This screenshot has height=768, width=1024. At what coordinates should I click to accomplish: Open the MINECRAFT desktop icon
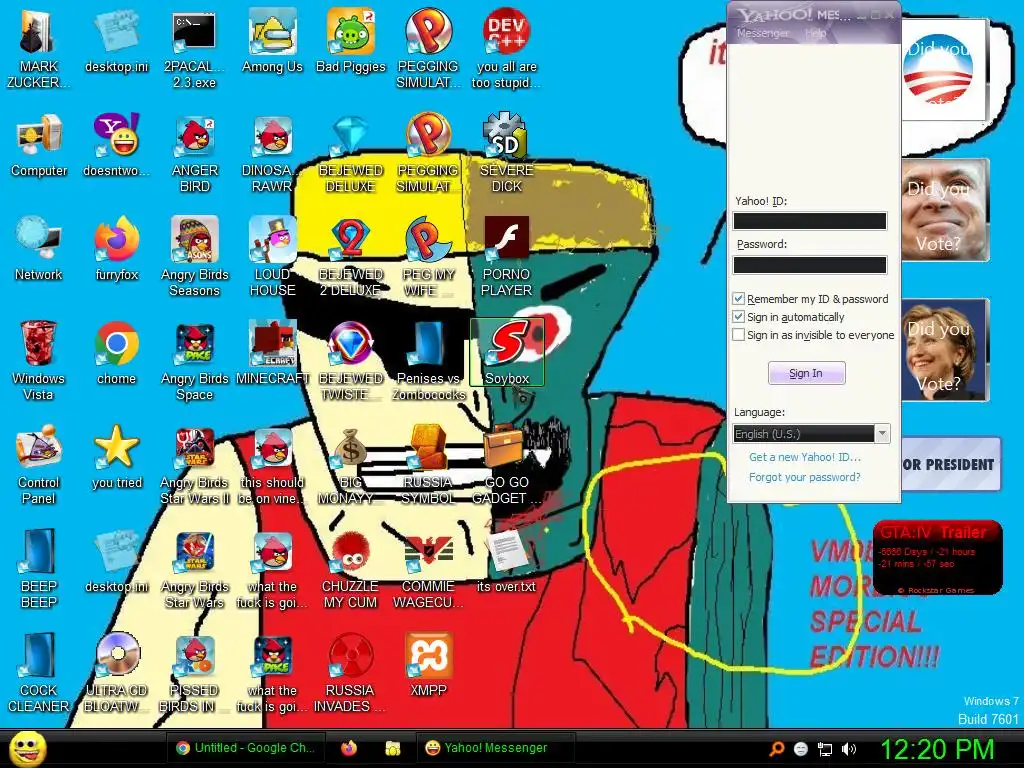[x=272, y=353]
